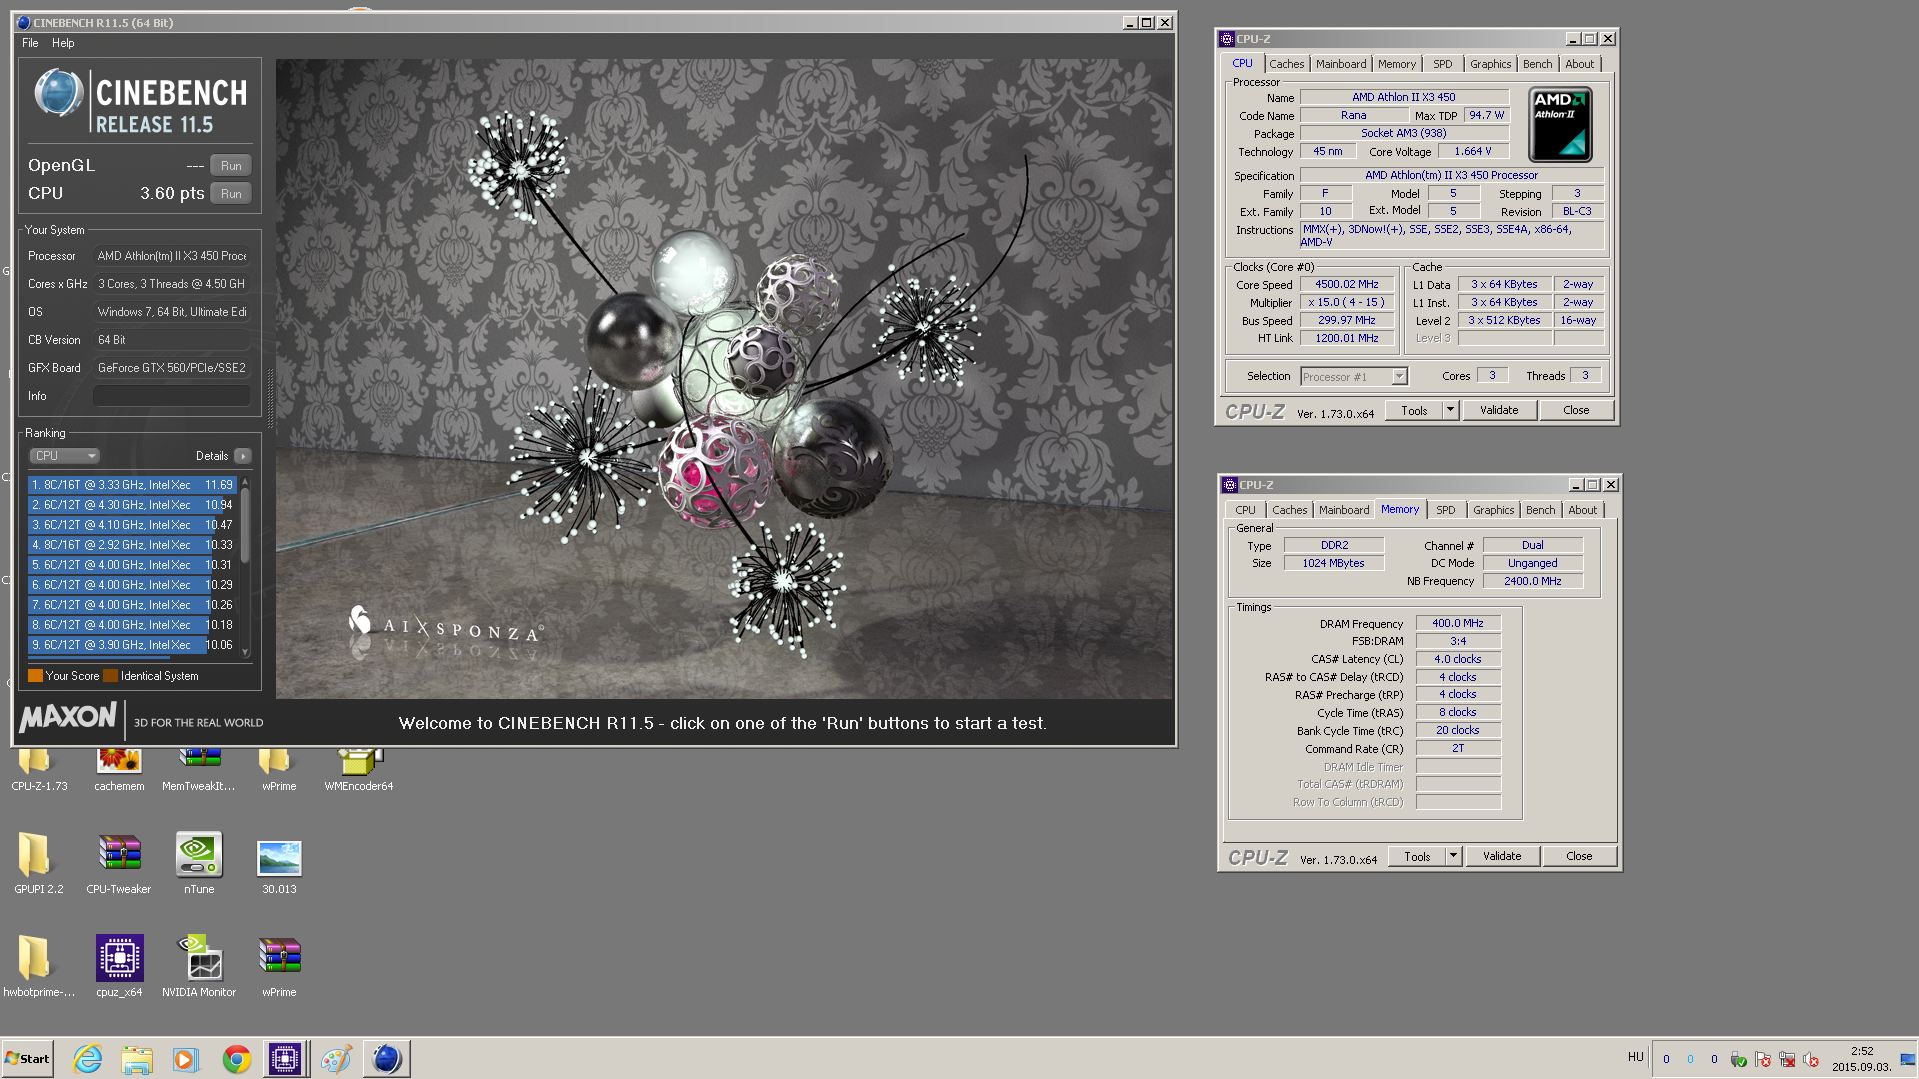Switch to SPD tab in lower CPU-Z window
The width and height of the screenshot is (1919, 1079).
tap(1445, 510)
